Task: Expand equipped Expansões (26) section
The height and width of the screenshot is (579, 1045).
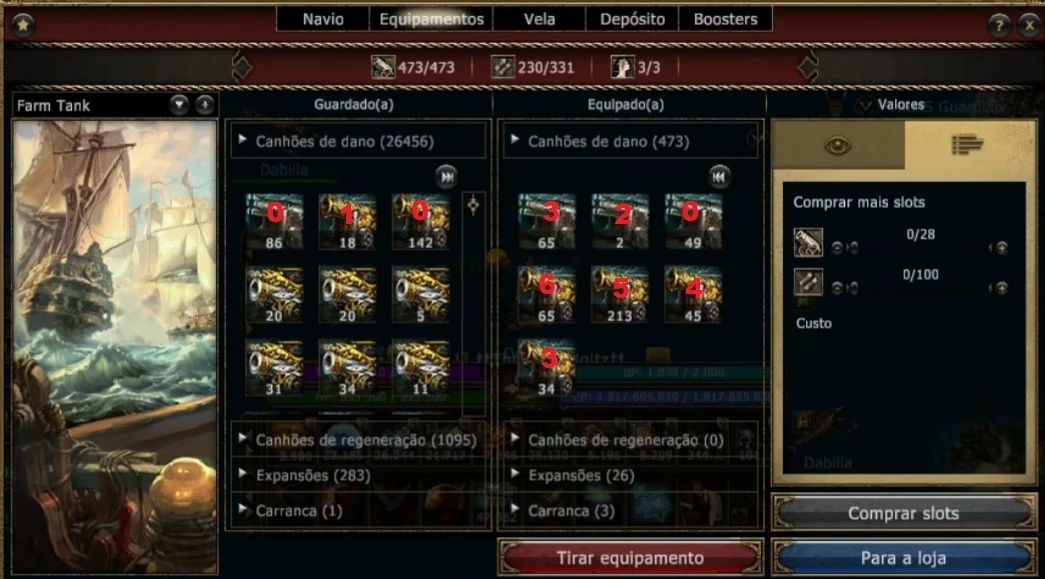Action: (630, 475)
